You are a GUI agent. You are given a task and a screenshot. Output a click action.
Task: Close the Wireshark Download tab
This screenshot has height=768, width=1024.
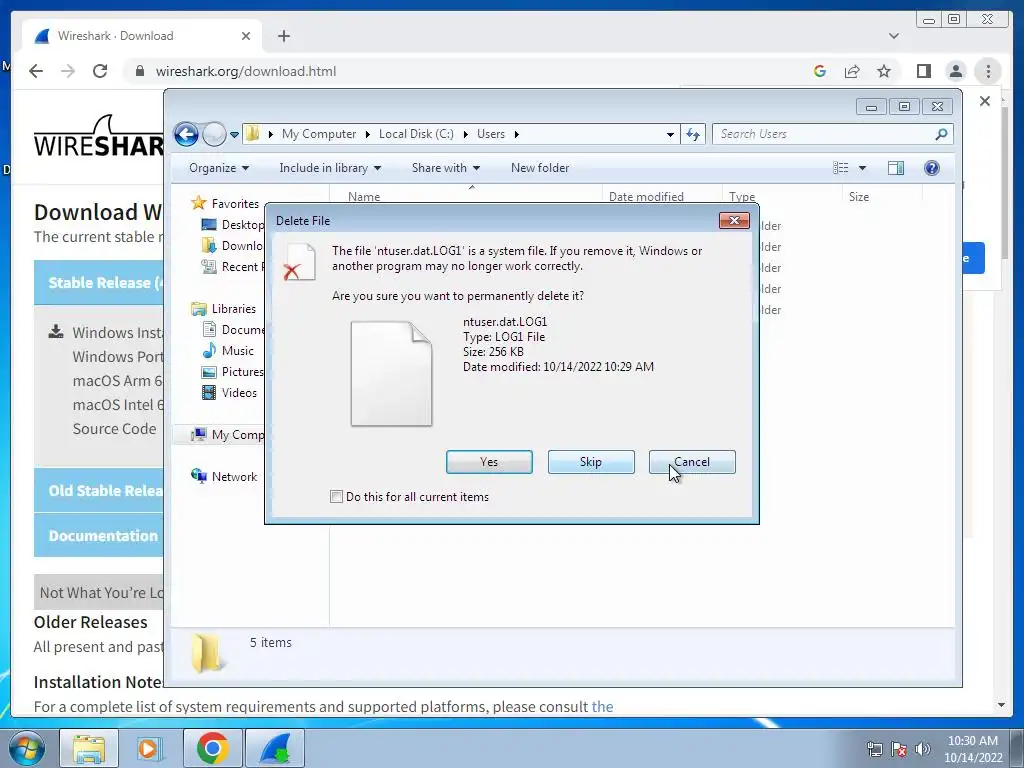point(246,36)
